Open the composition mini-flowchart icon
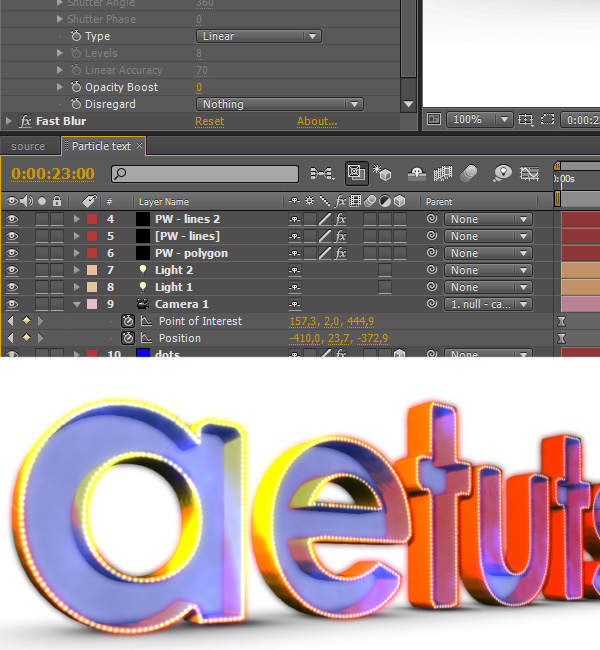This screenshot has width=600, height=650. tap(322, 173)
